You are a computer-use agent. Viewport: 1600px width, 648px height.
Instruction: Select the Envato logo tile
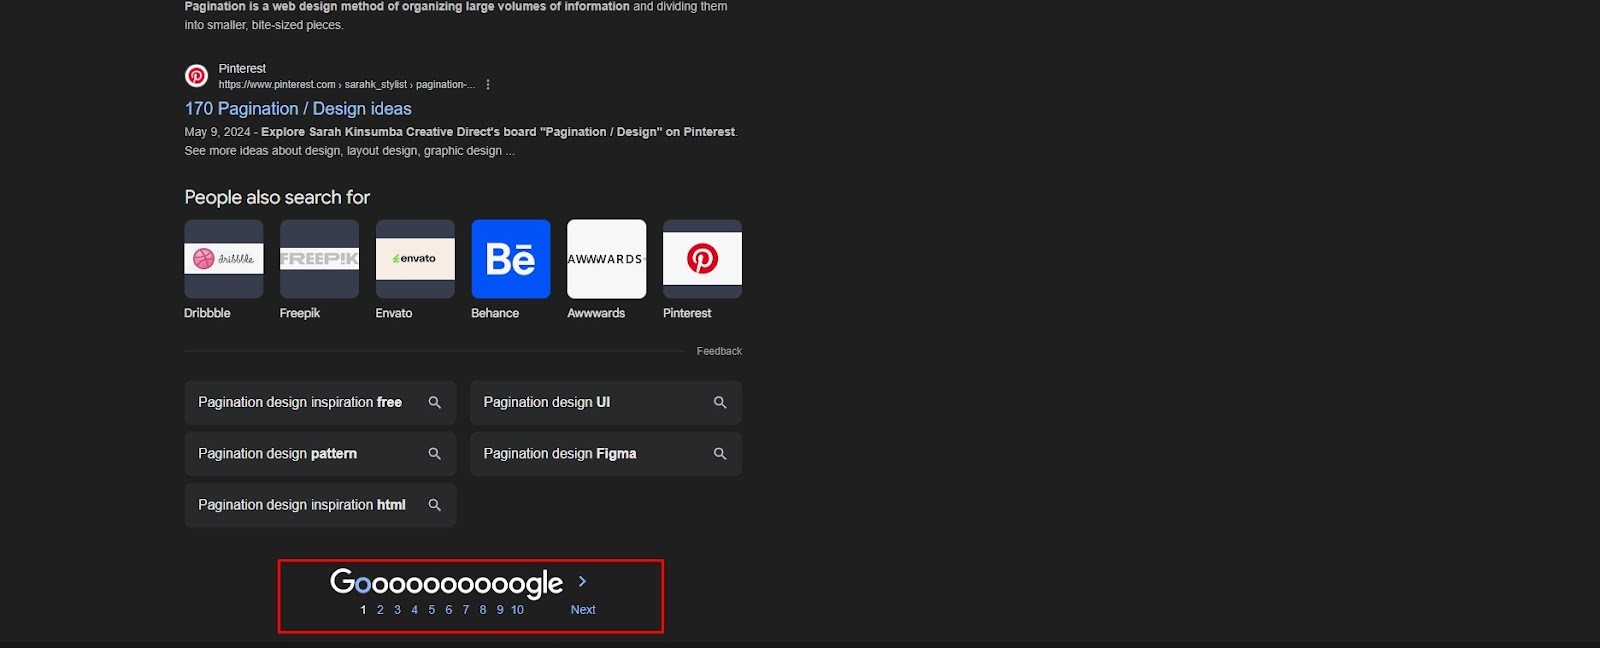click(x=415, y=259)
